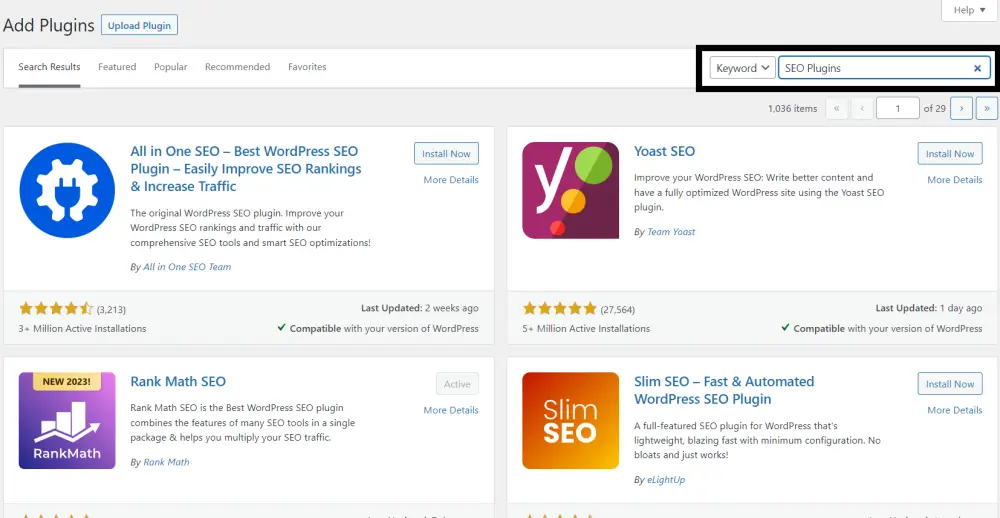Open More Details for Slim SEO

click(955, 410)
